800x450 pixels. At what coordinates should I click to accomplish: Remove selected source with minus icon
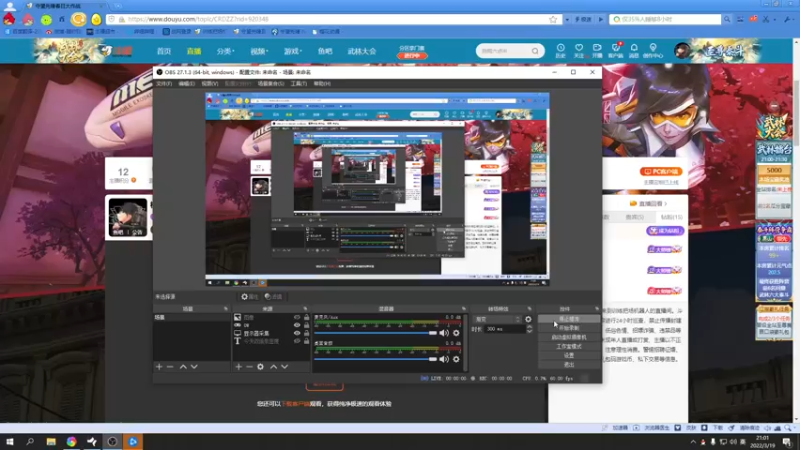[x=249, y=366]
